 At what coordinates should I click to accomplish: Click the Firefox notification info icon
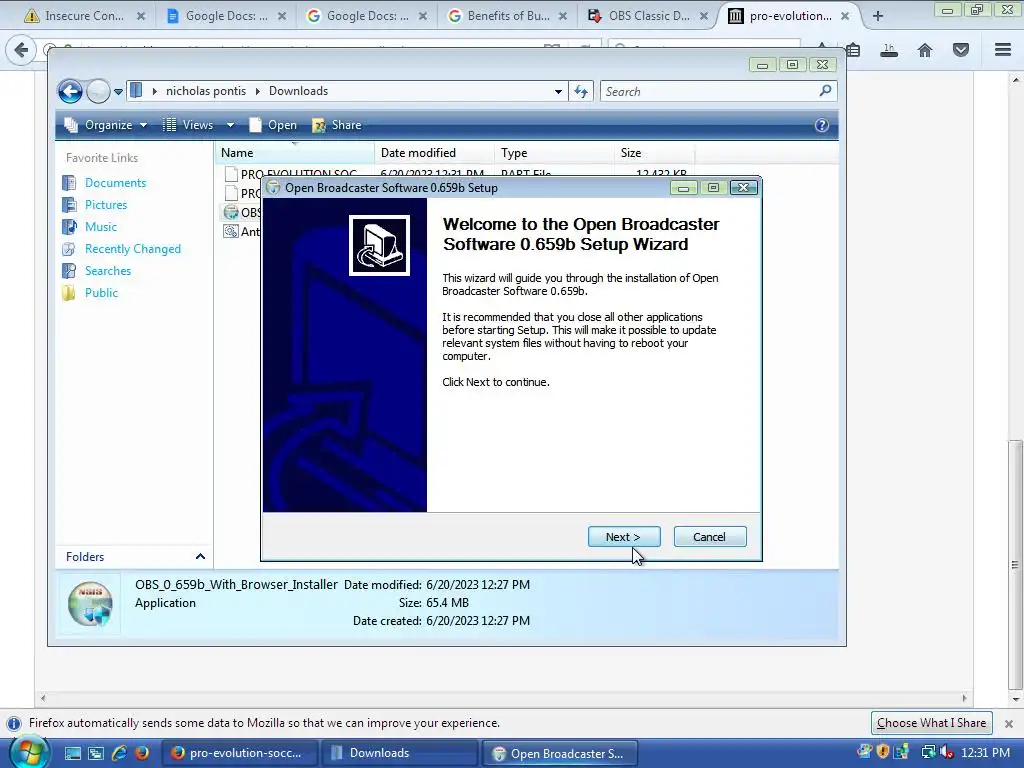13,724
